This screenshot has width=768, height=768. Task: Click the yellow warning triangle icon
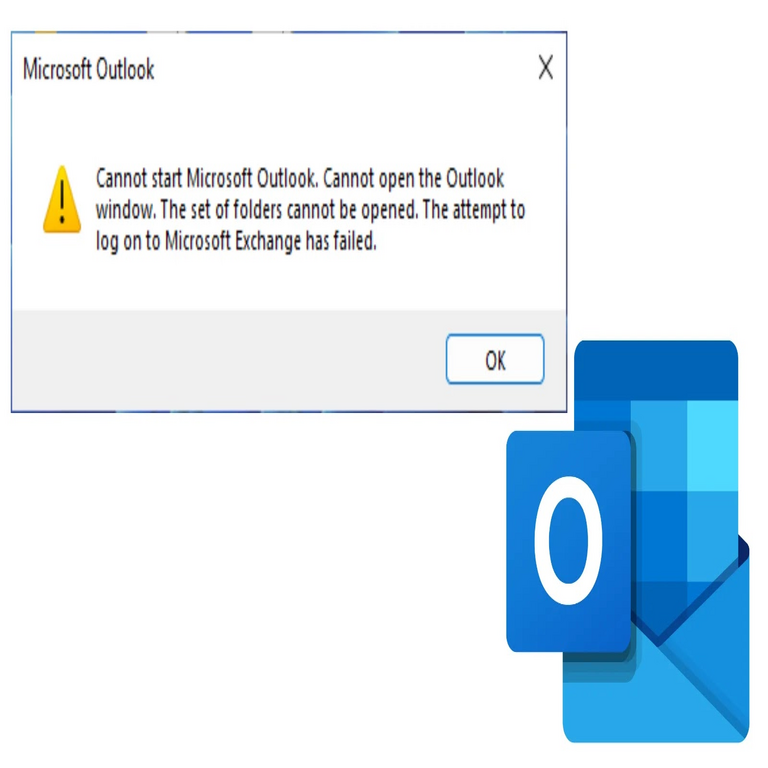click(62, 199)
